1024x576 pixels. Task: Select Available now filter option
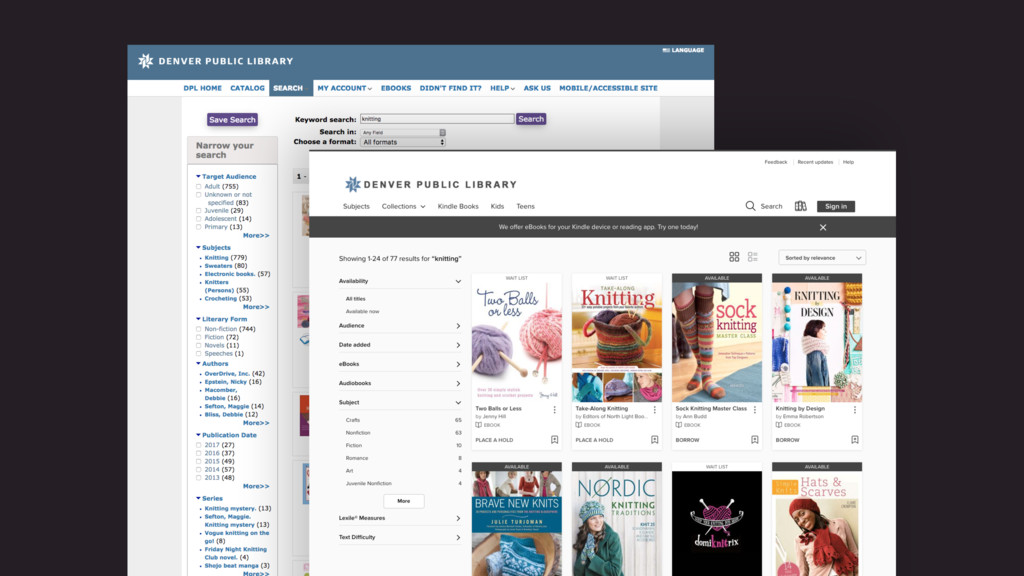point(362,312)
